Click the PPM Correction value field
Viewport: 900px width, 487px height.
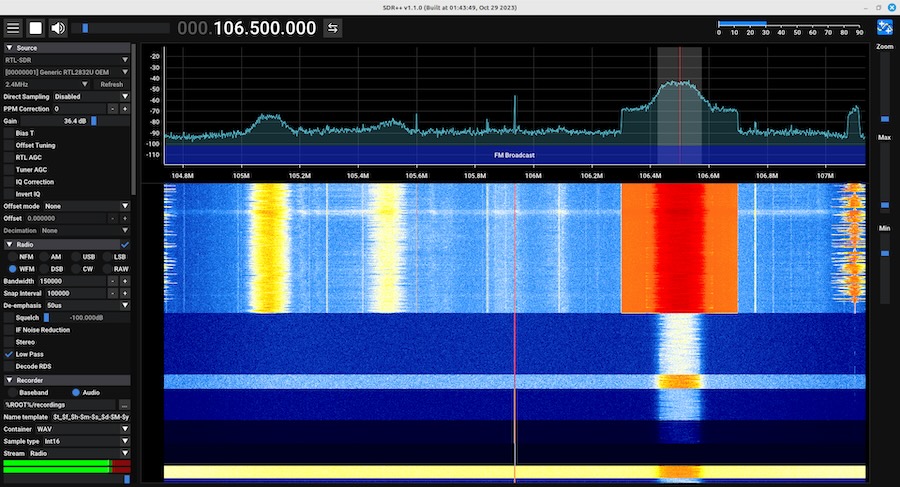pyautogui.click(x=79, y=109)
